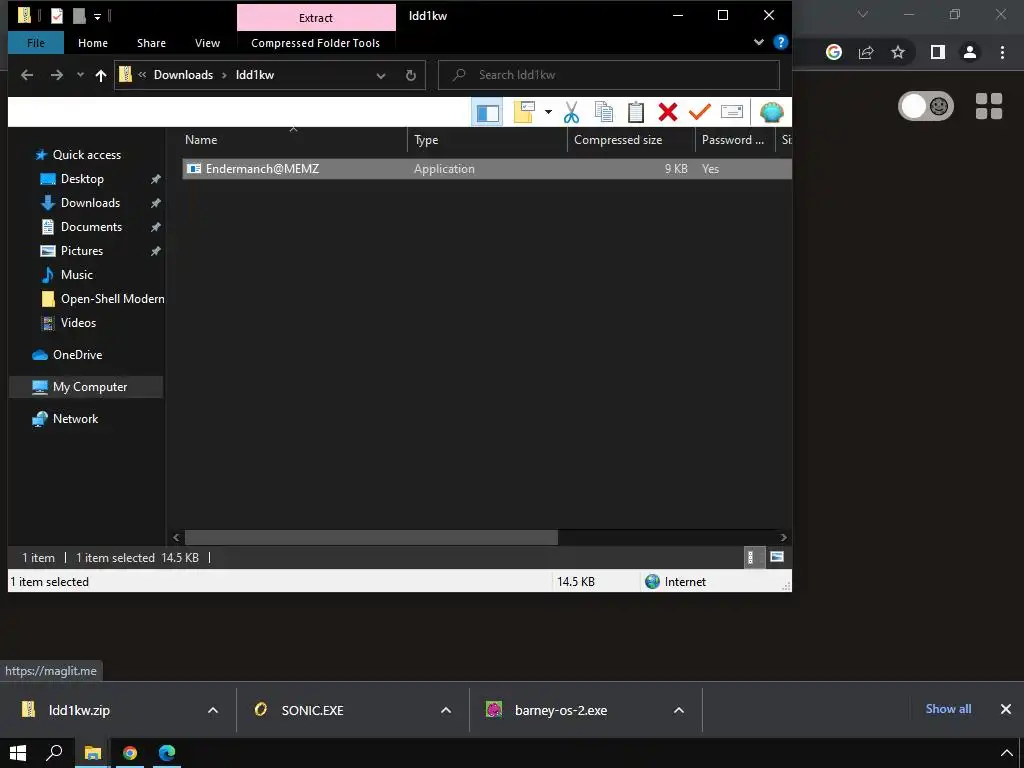Go forward with the right arrow
This screenshot has height=768, width=1024.
(x=57, y=75)
